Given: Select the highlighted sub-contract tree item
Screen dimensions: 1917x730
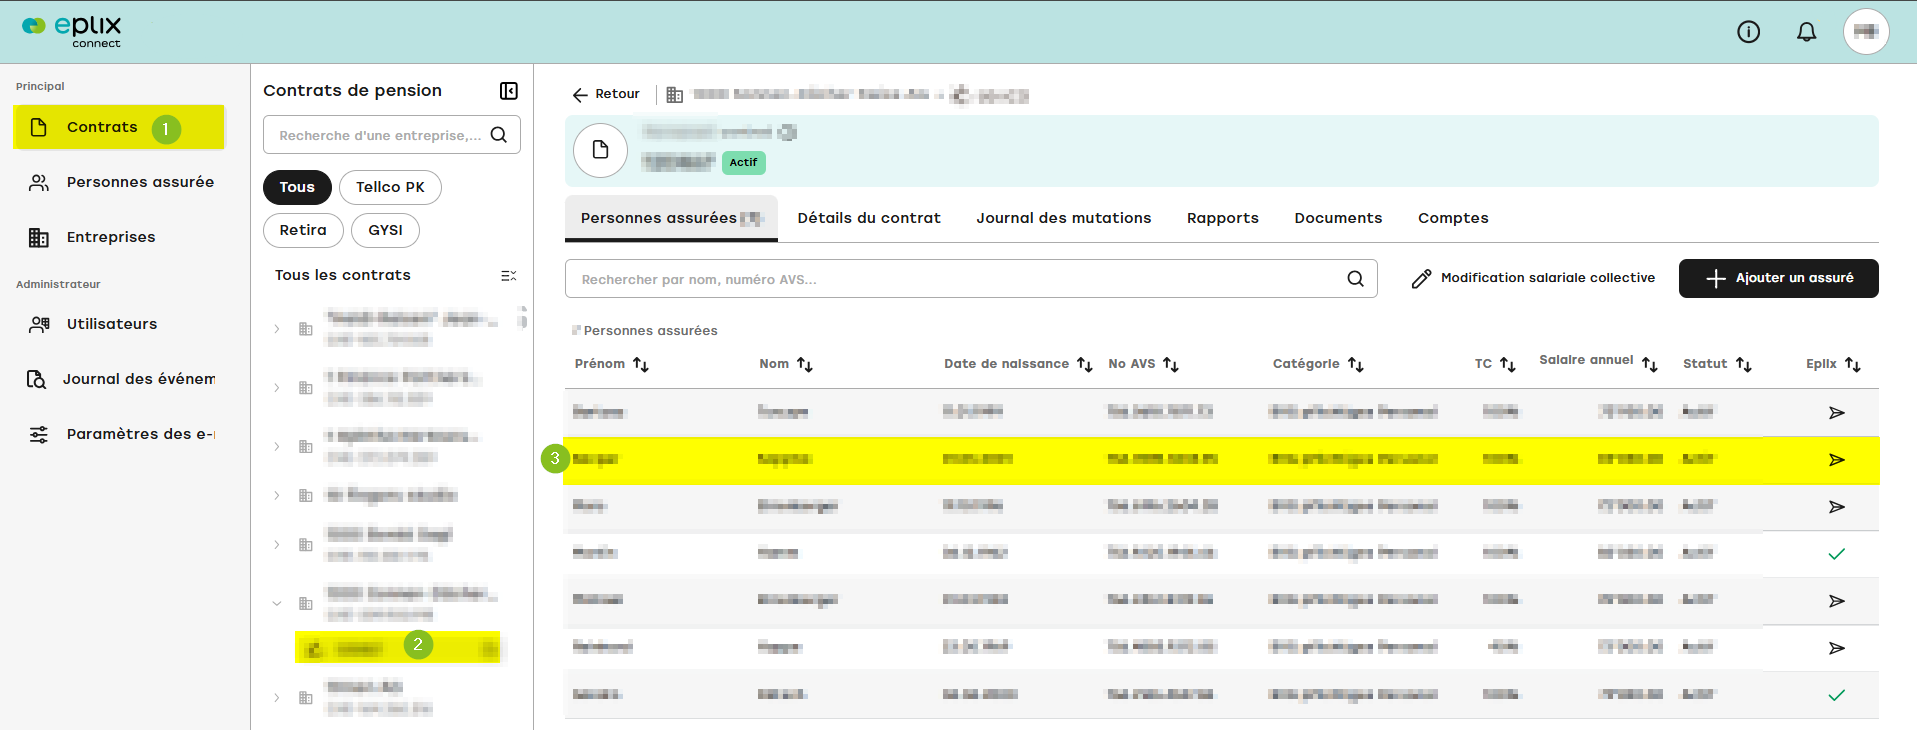Looking at the screenshot, I should (x=398, y=648).
